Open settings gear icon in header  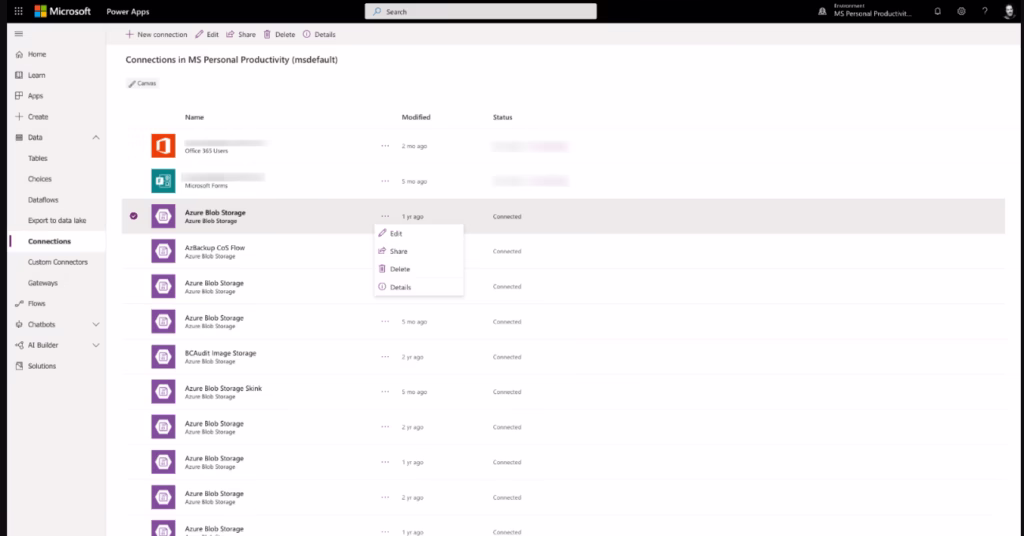tap(961, 11)
